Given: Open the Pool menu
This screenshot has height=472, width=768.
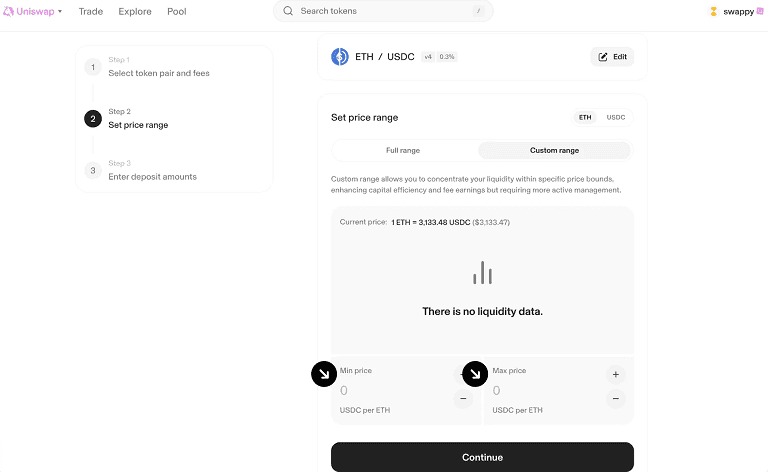Looking at the screenshot, I should coord(177,11).
